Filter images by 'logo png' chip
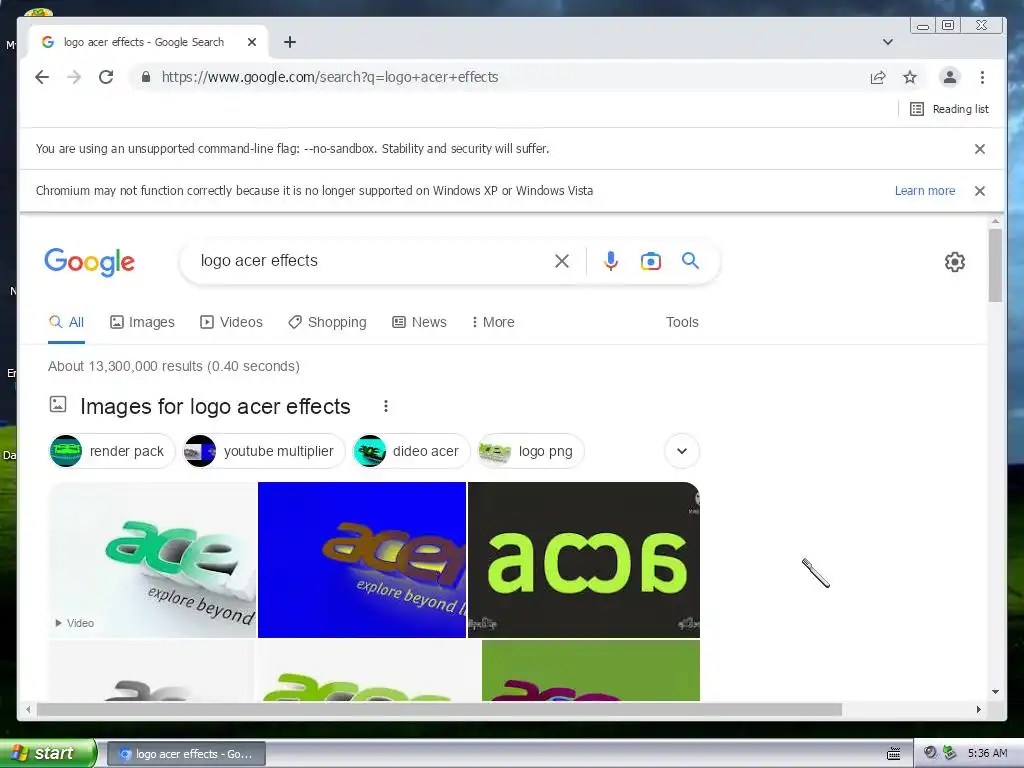 [x=531, y=451]
